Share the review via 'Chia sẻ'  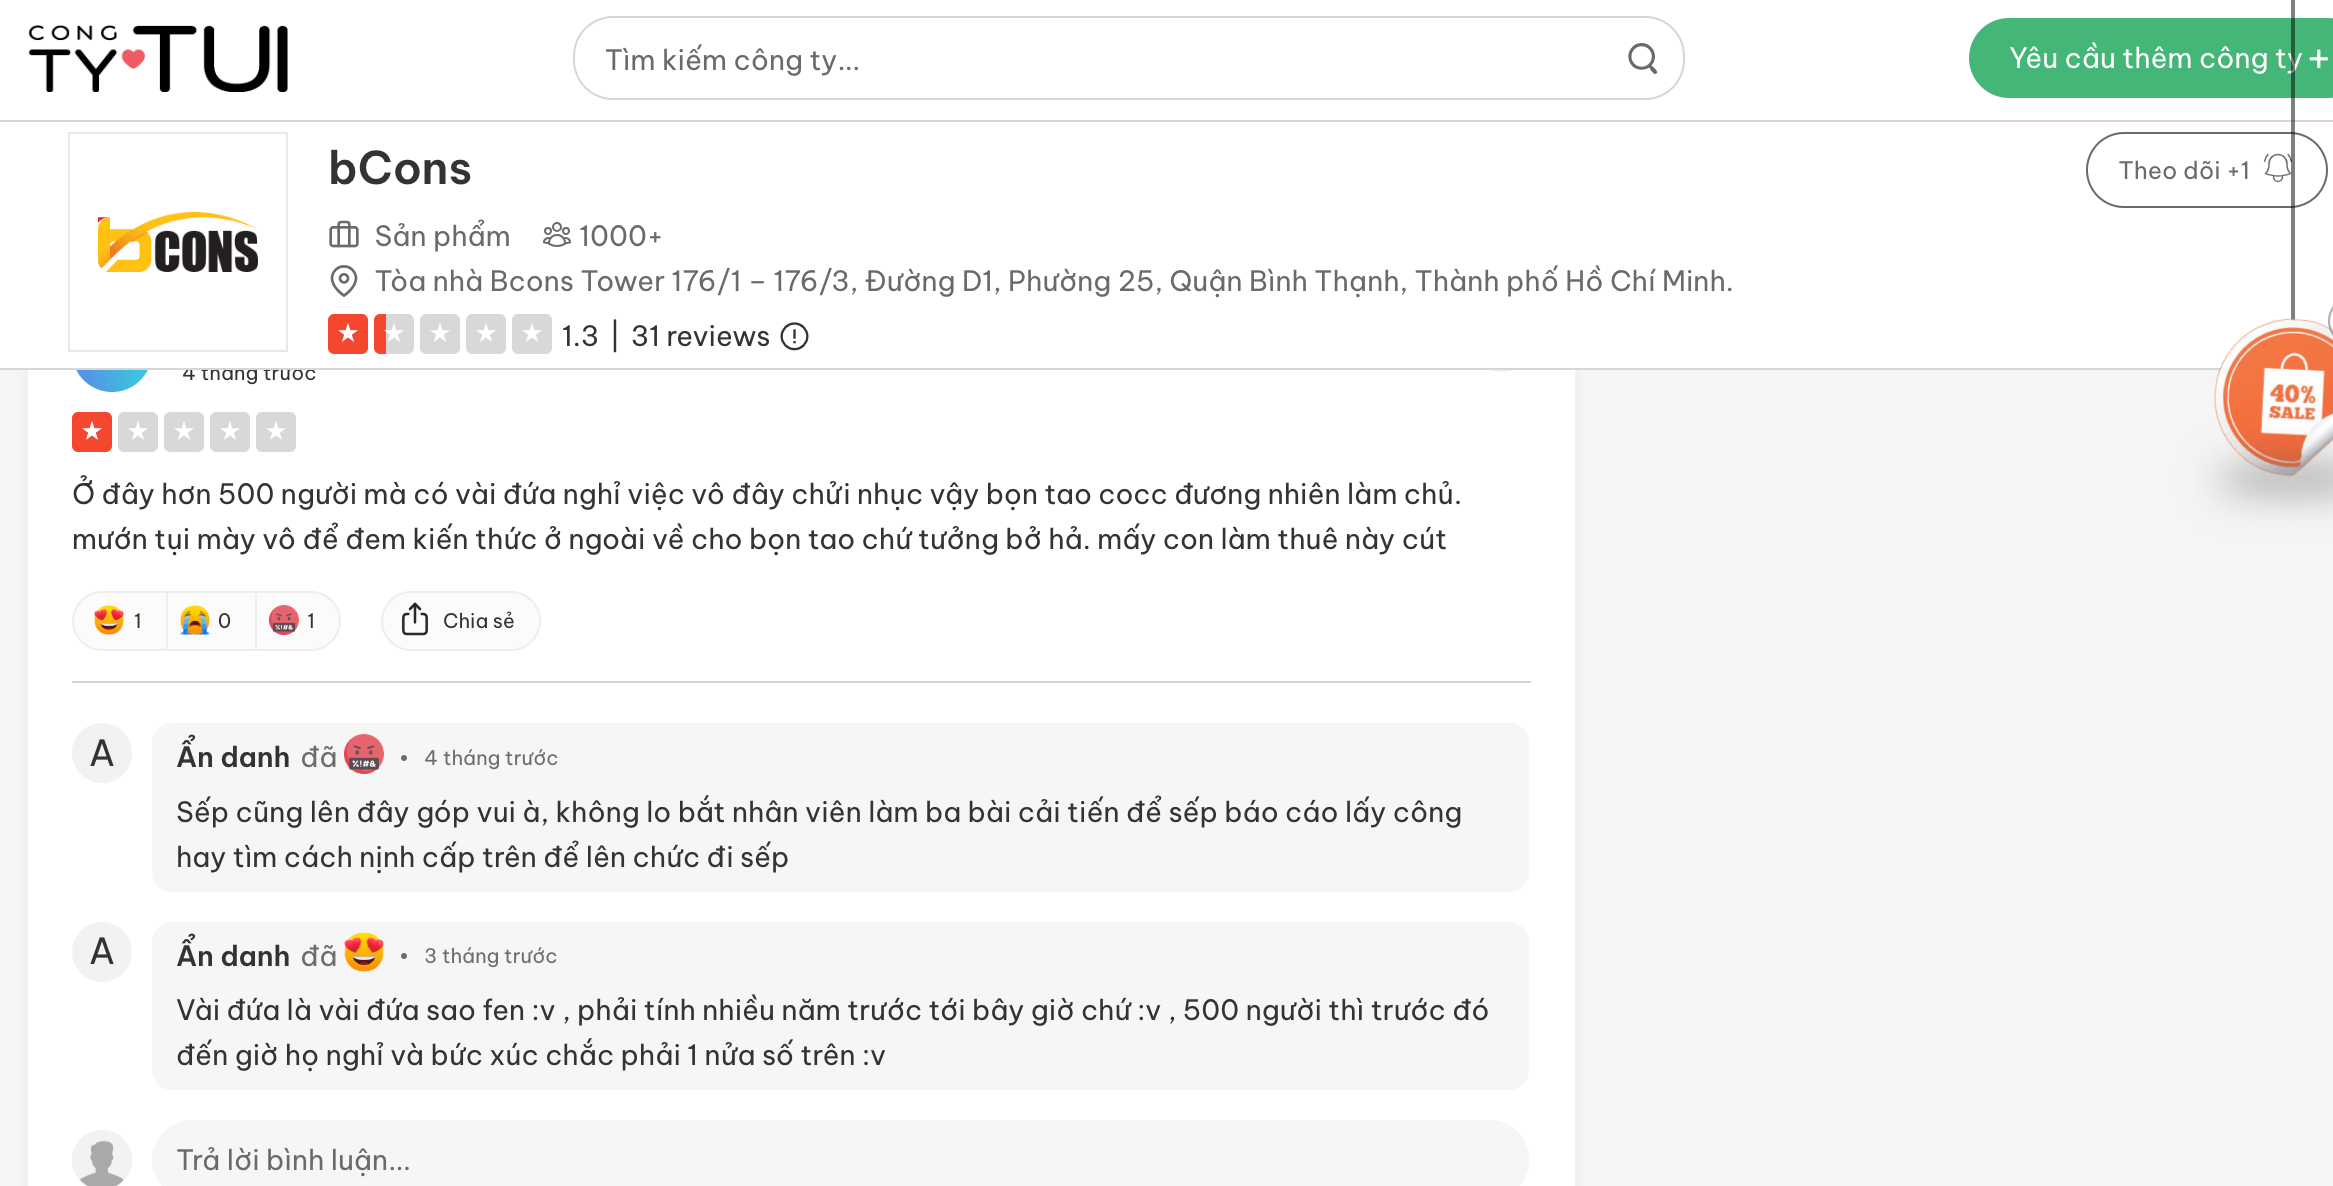point(460,621)
